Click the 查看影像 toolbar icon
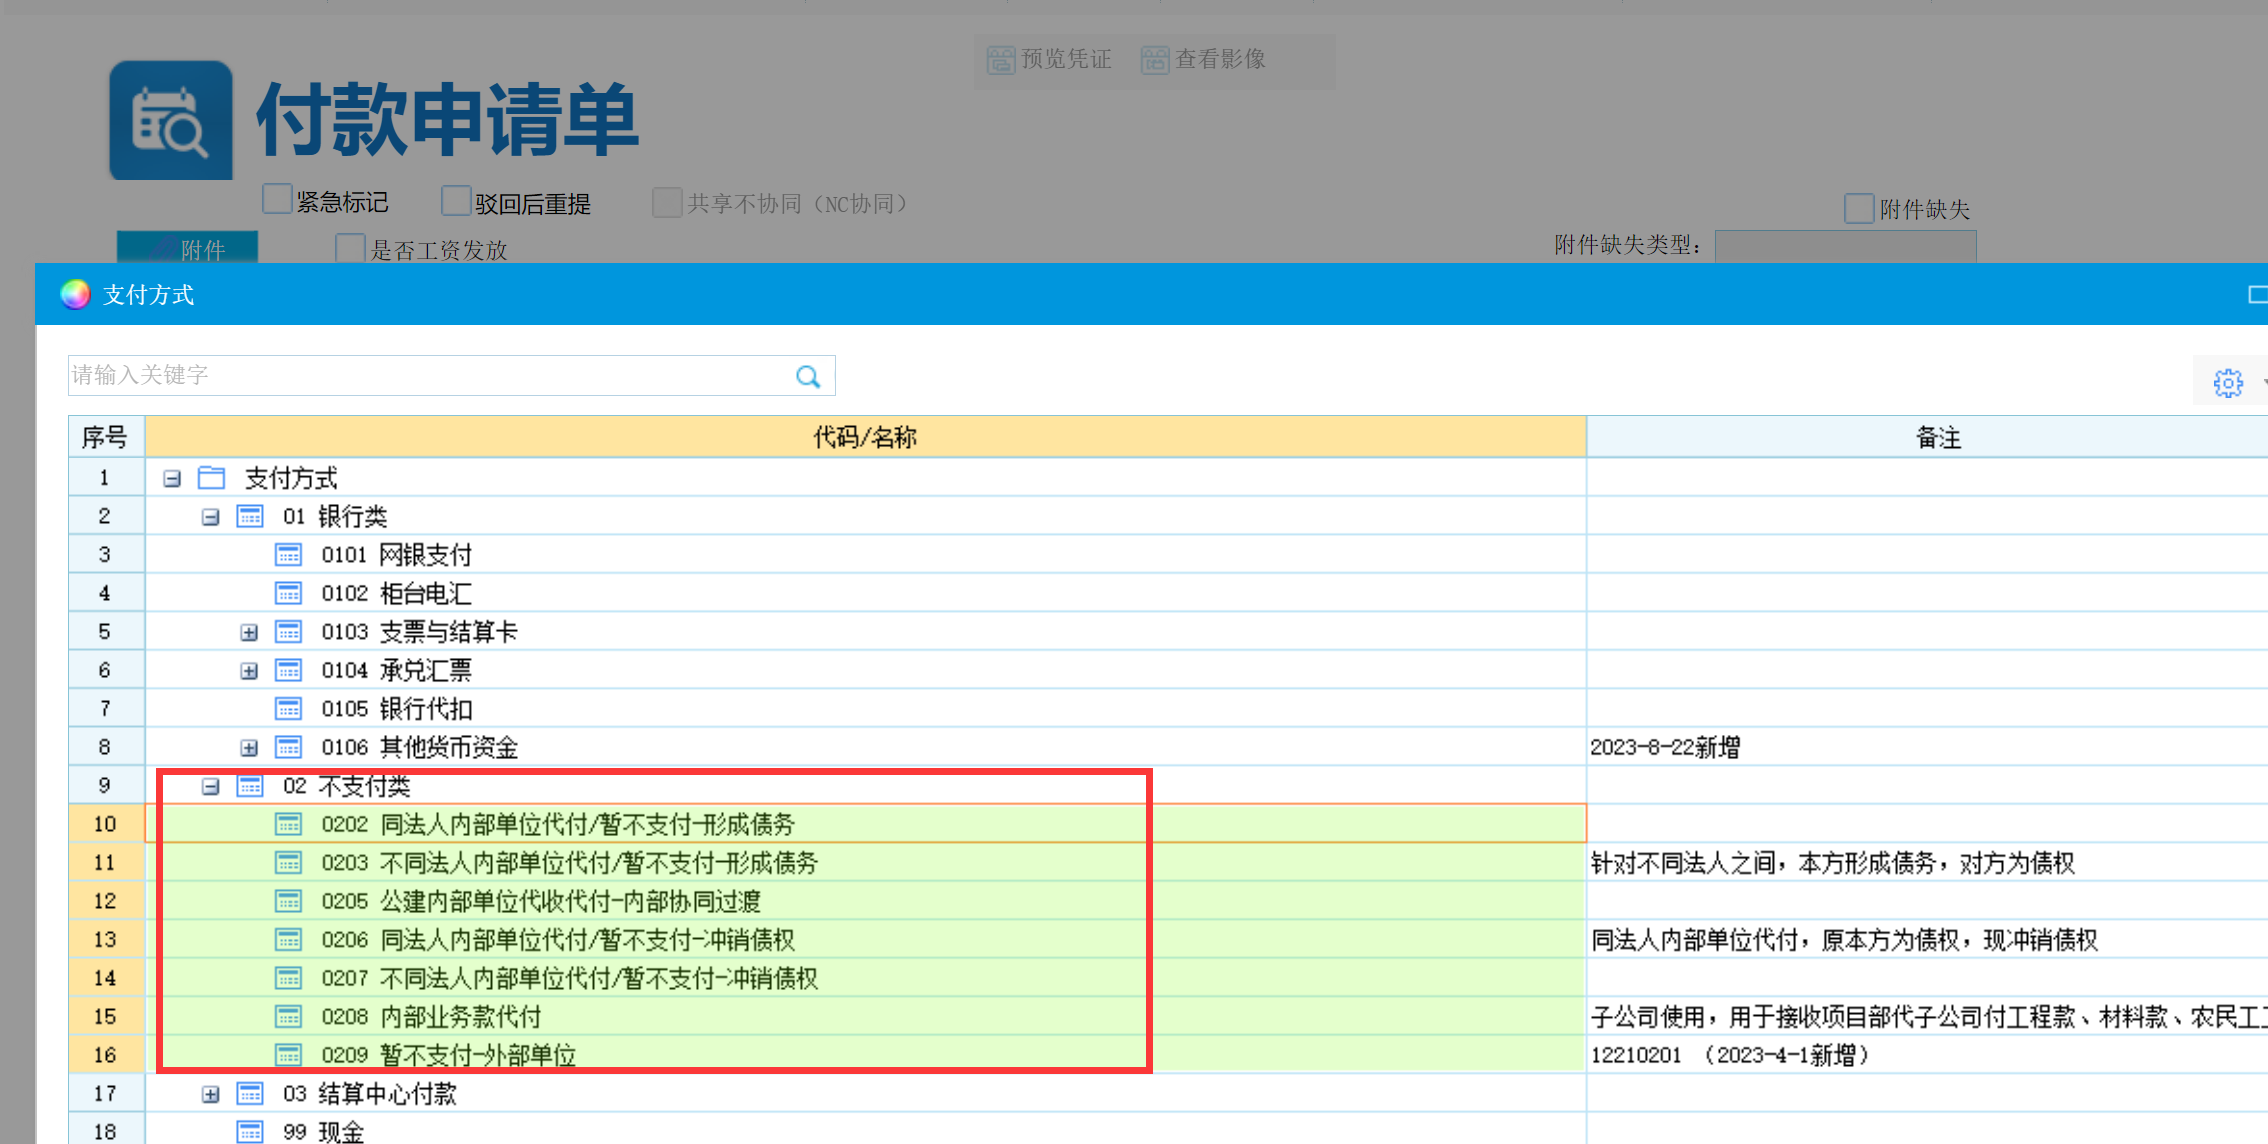Screen dimensions: 2268x1144 (x=1155, y=59)
